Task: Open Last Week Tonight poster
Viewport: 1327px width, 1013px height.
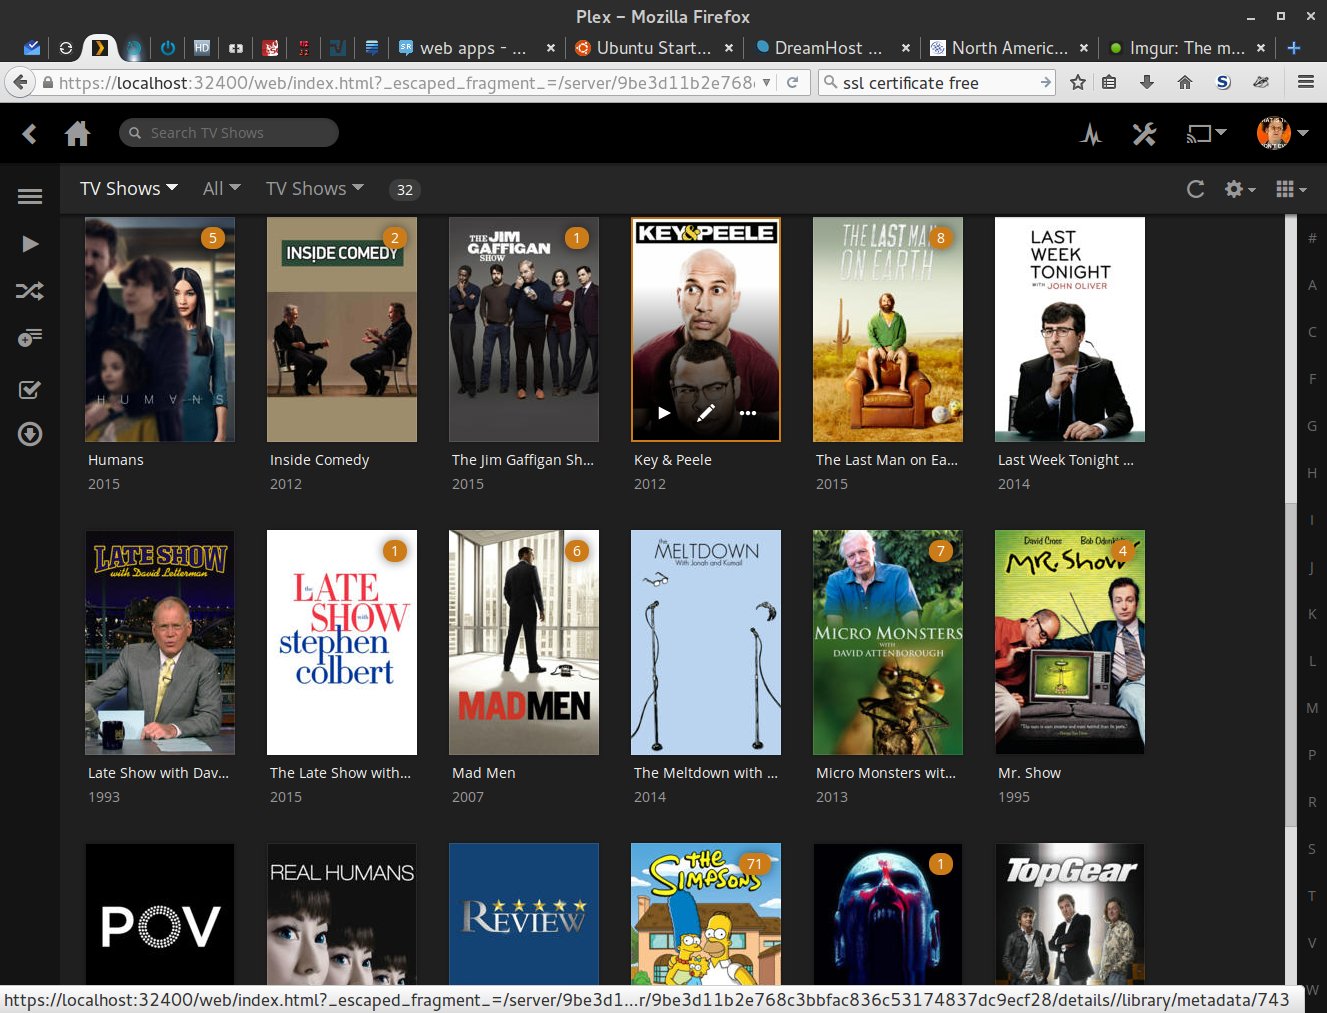Action: click(x=1070, y=329)
